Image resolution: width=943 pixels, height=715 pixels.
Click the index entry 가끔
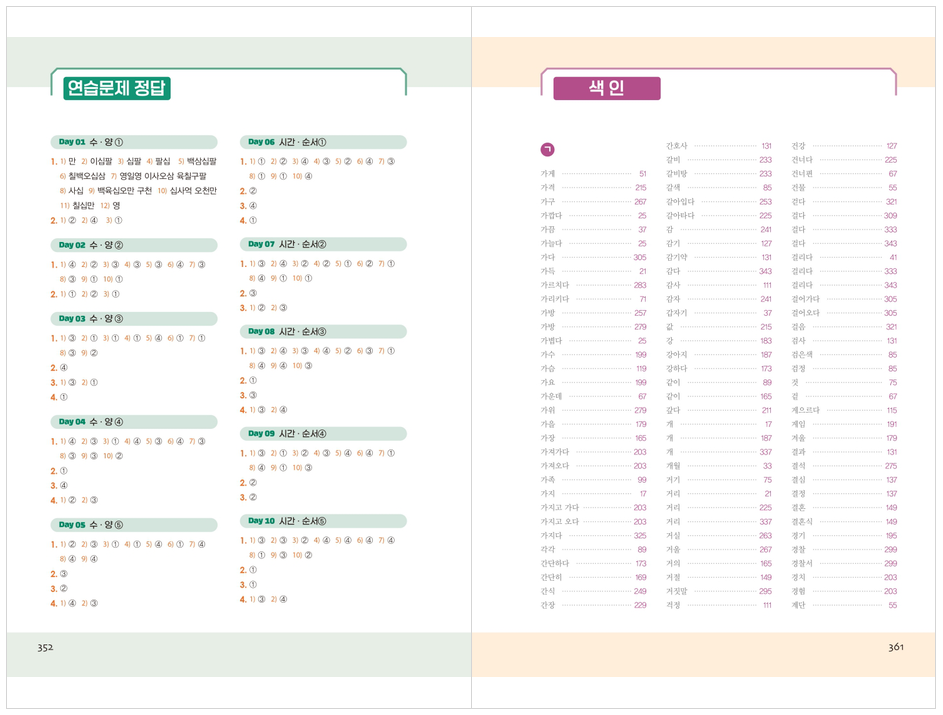coord(594,229)
